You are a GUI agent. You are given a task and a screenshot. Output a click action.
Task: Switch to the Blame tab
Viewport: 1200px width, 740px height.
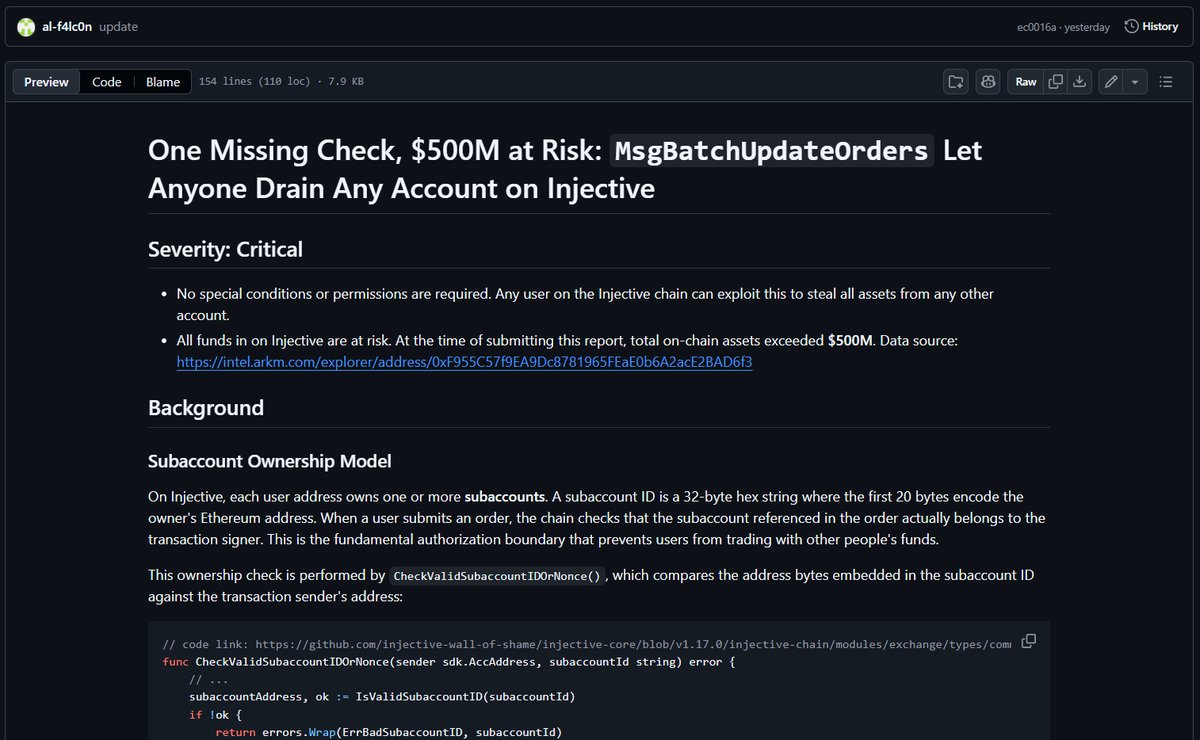click(163, 82)
